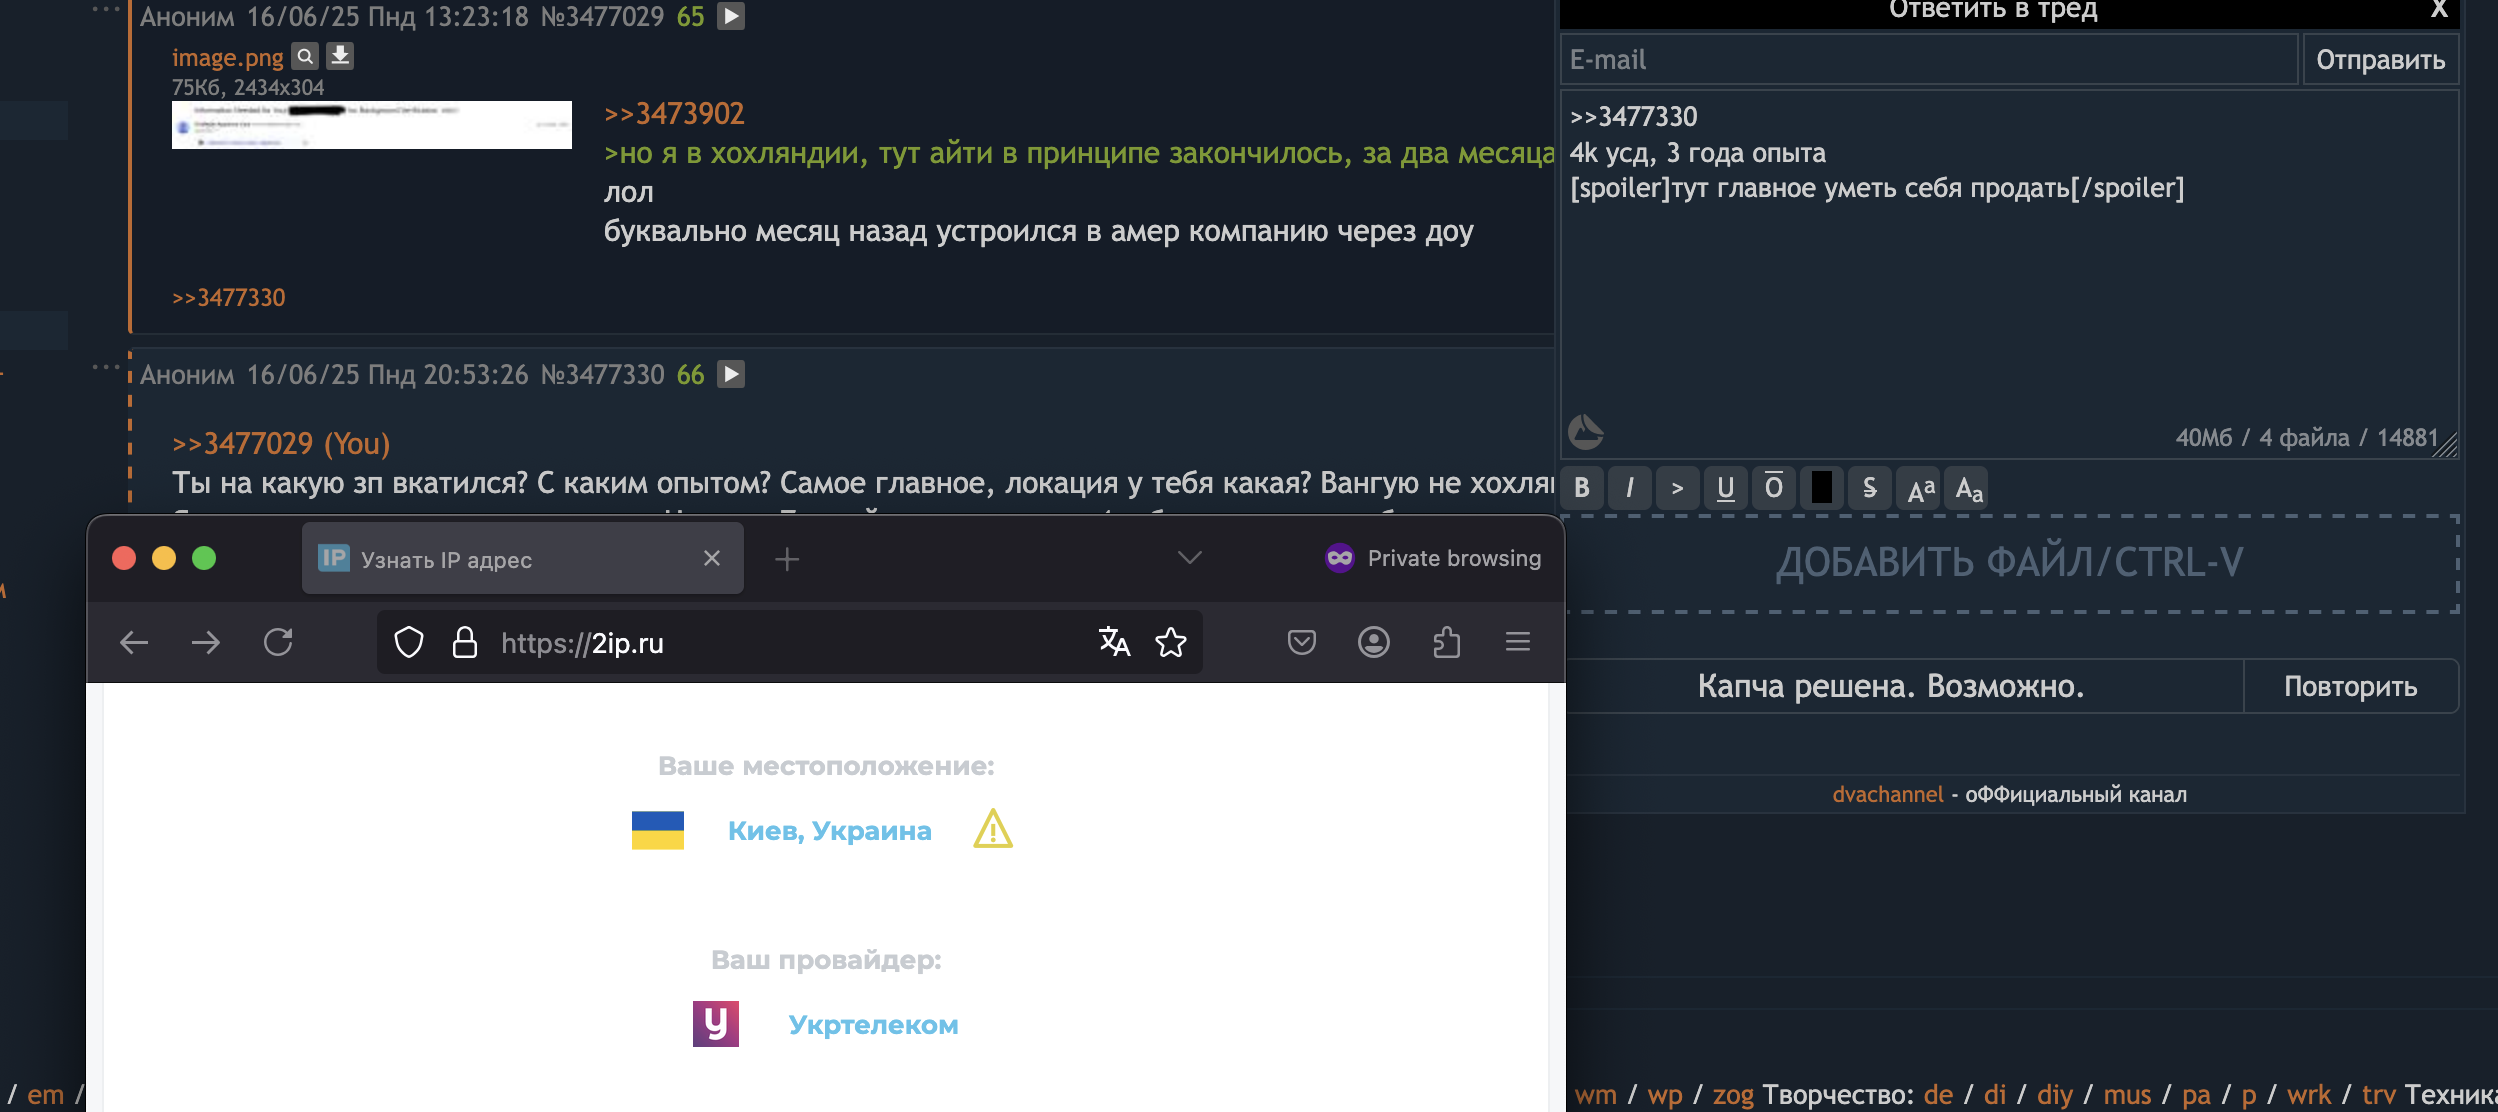Click the Повторить captcha button

[x=2350, y=686]
